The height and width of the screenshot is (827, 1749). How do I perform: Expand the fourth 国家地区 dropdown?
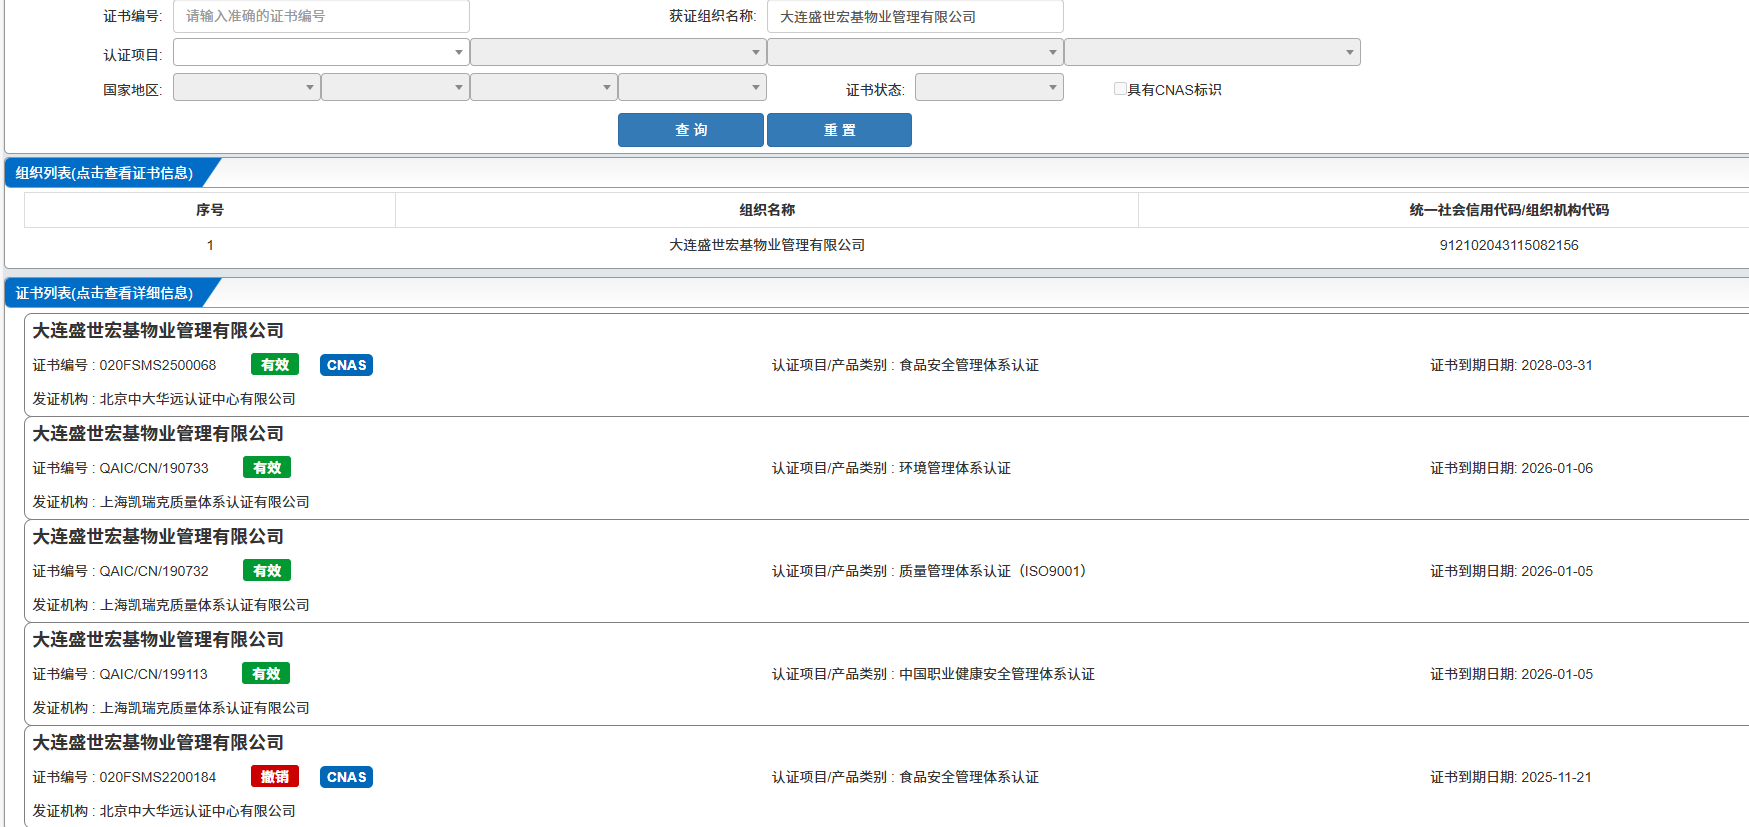click(x=692, y=87)
